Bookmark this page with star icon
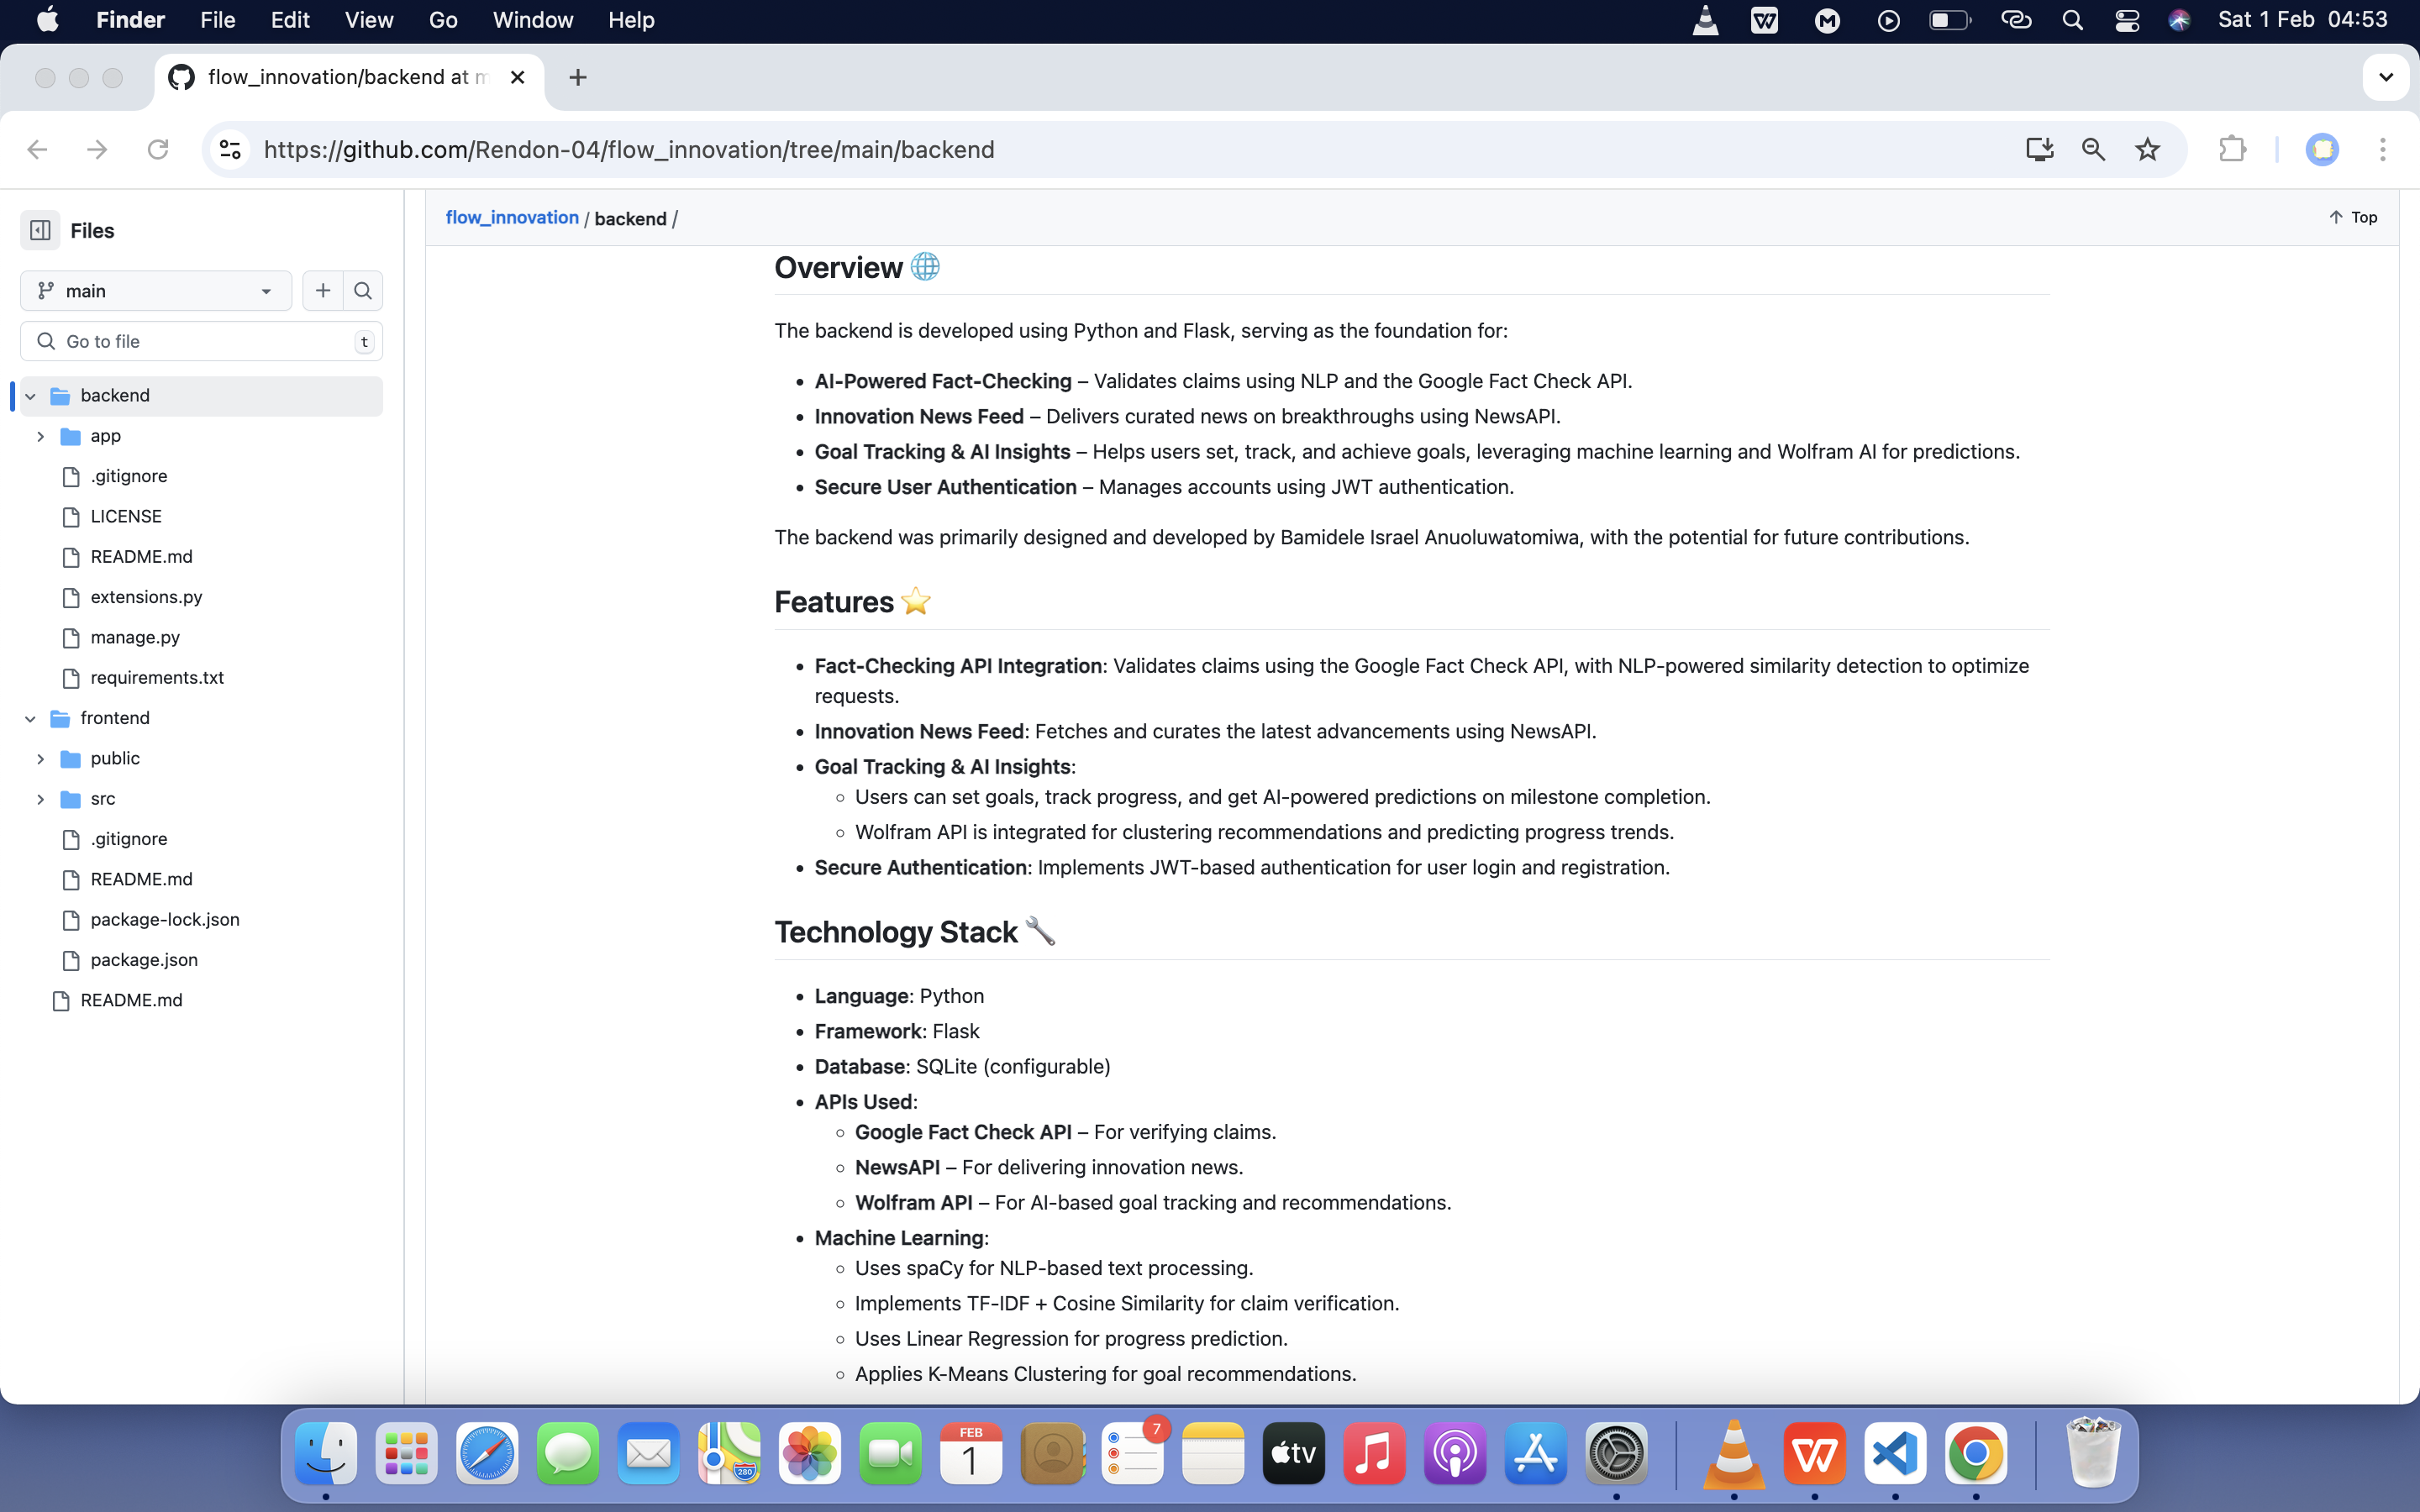The image size is (2420, 1512). [2147, 150]
